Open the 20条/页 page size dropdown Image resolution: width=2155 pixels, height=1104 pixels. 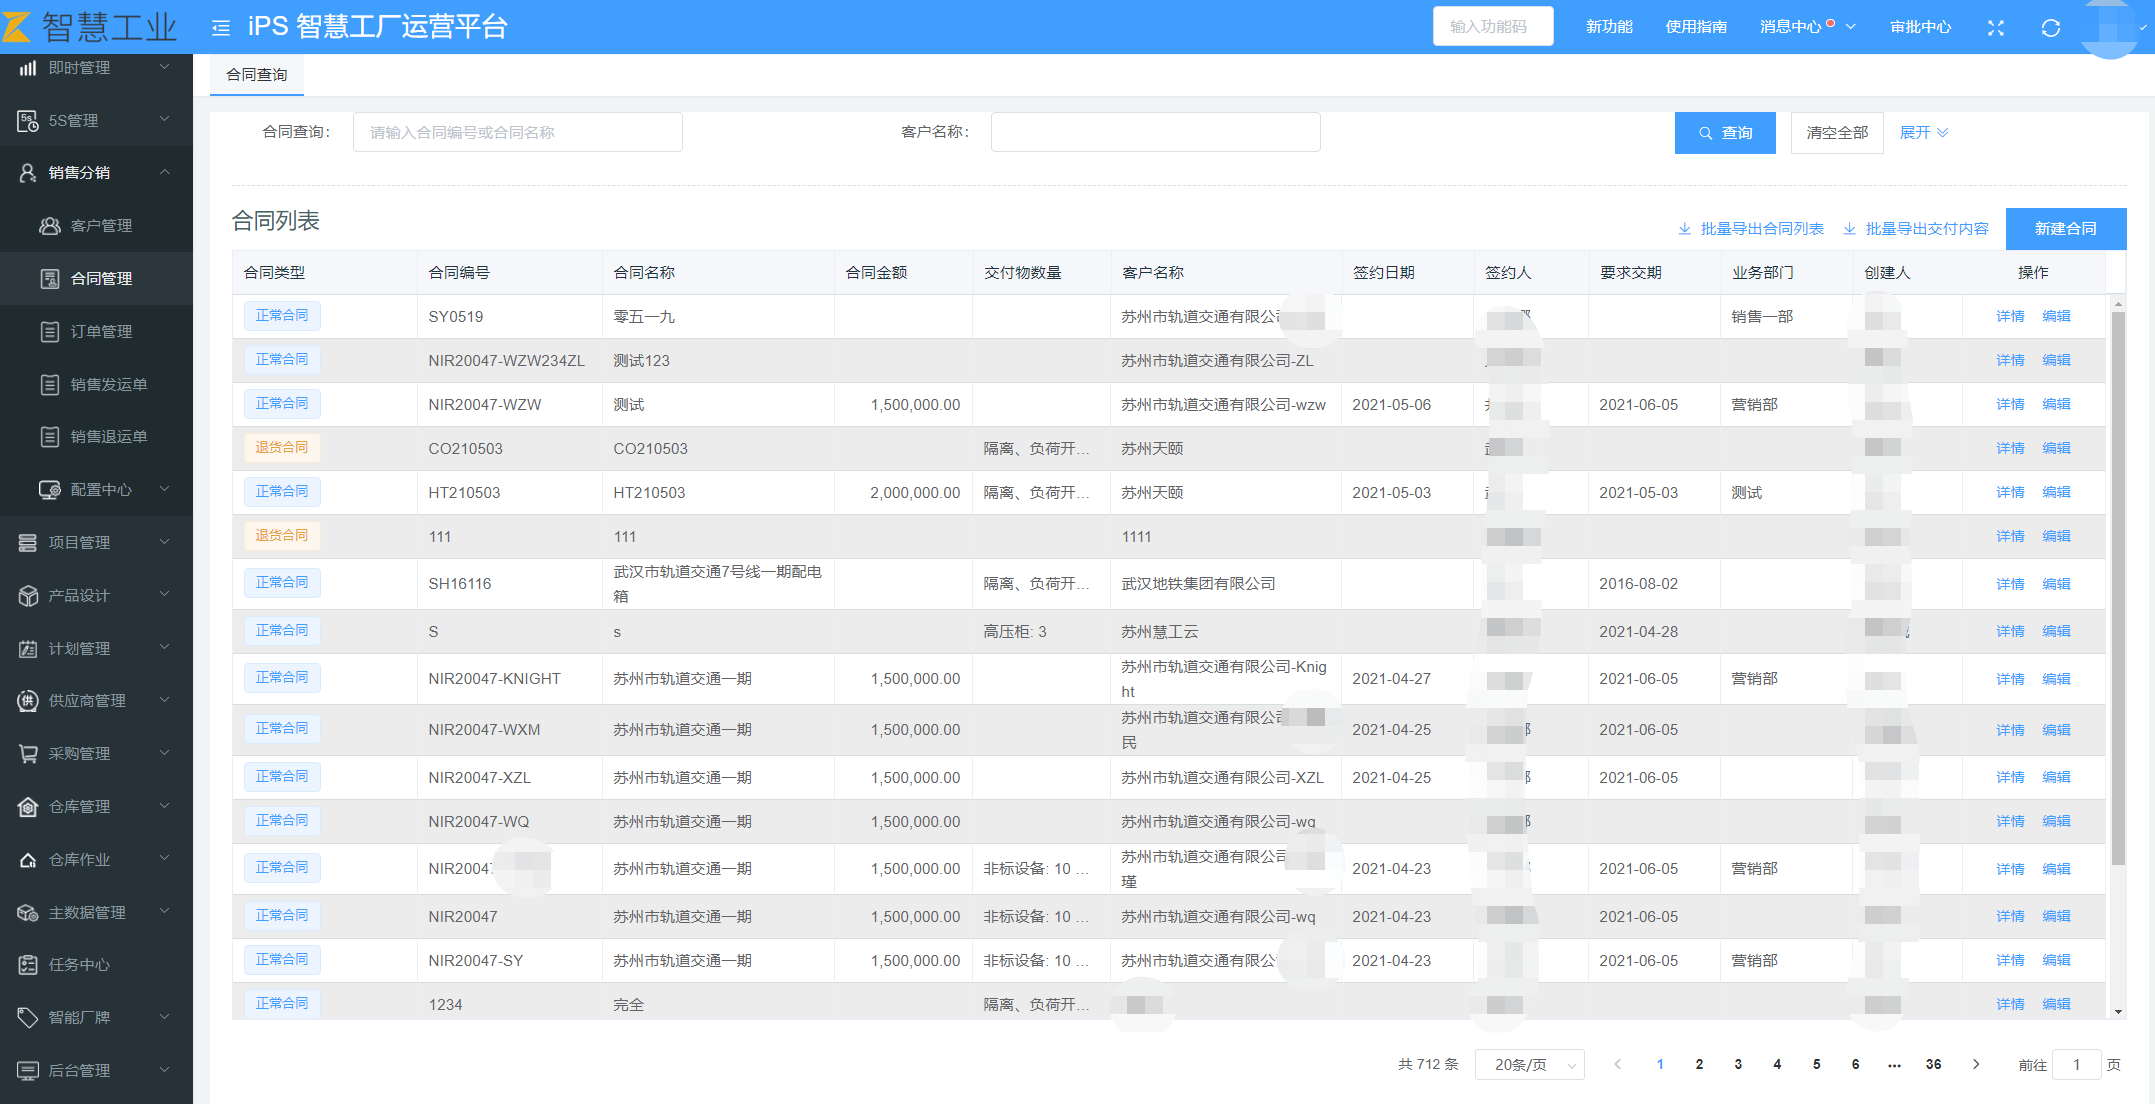1530,1065
